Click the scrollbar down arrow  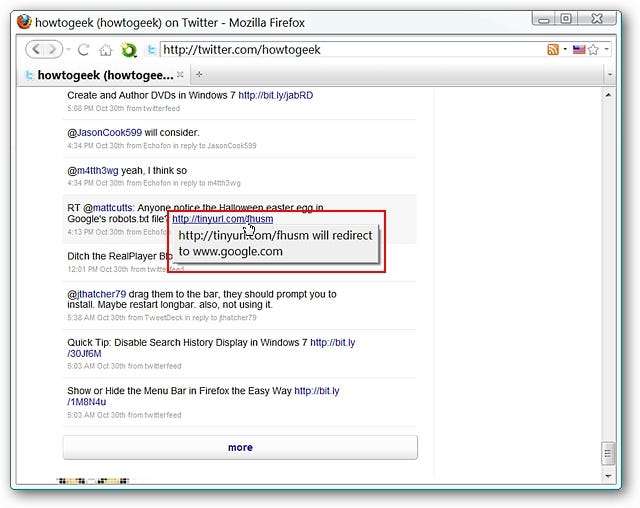coord(608,476)
